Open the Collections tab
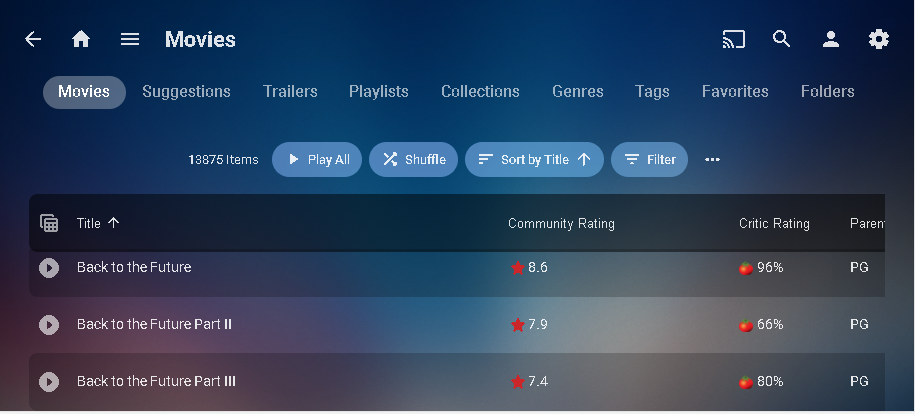The width and height of the screenshot is (915, 414). tap(480, 92)
